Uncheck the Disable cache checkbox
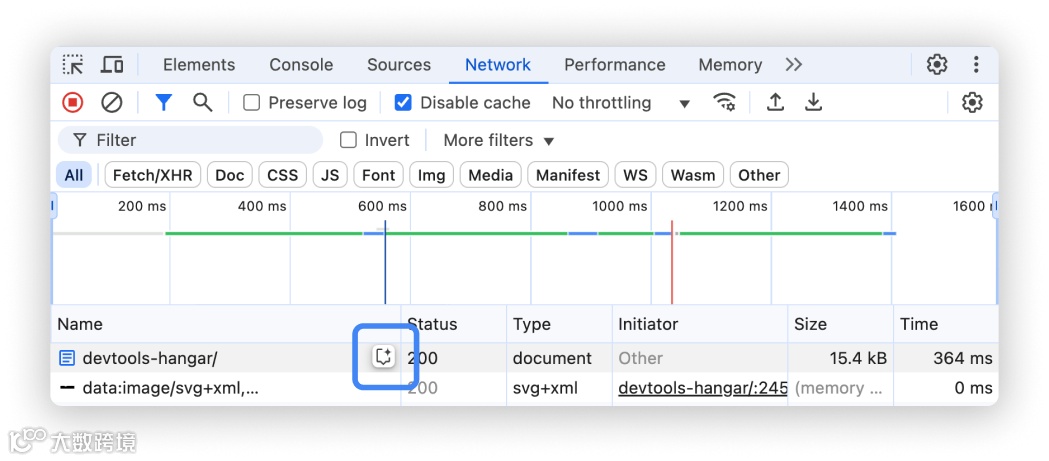This screenshot has width=1049, height=461. click(x=403, y=103)
